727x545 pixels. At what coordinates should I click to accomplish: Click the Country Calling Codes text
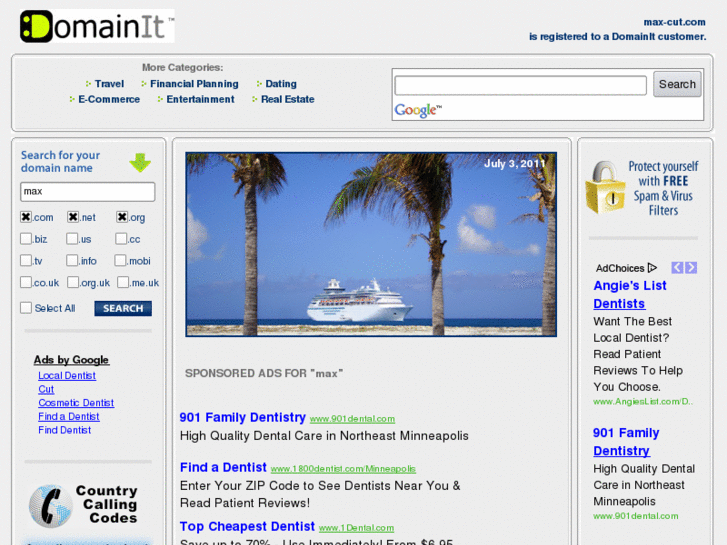[107, 504]
